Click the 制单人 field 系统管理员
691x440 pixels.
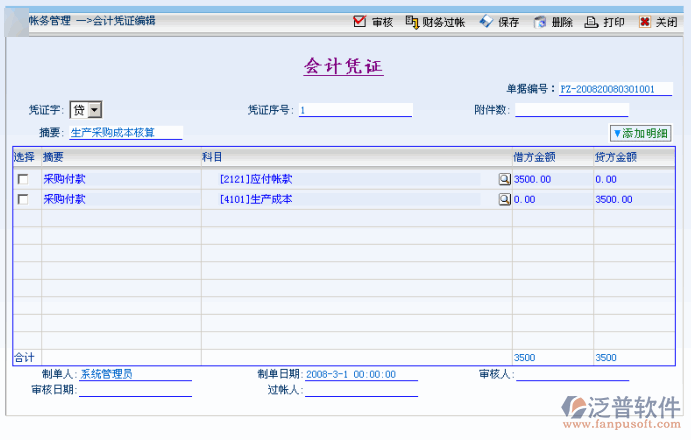[x=134, y=375]
